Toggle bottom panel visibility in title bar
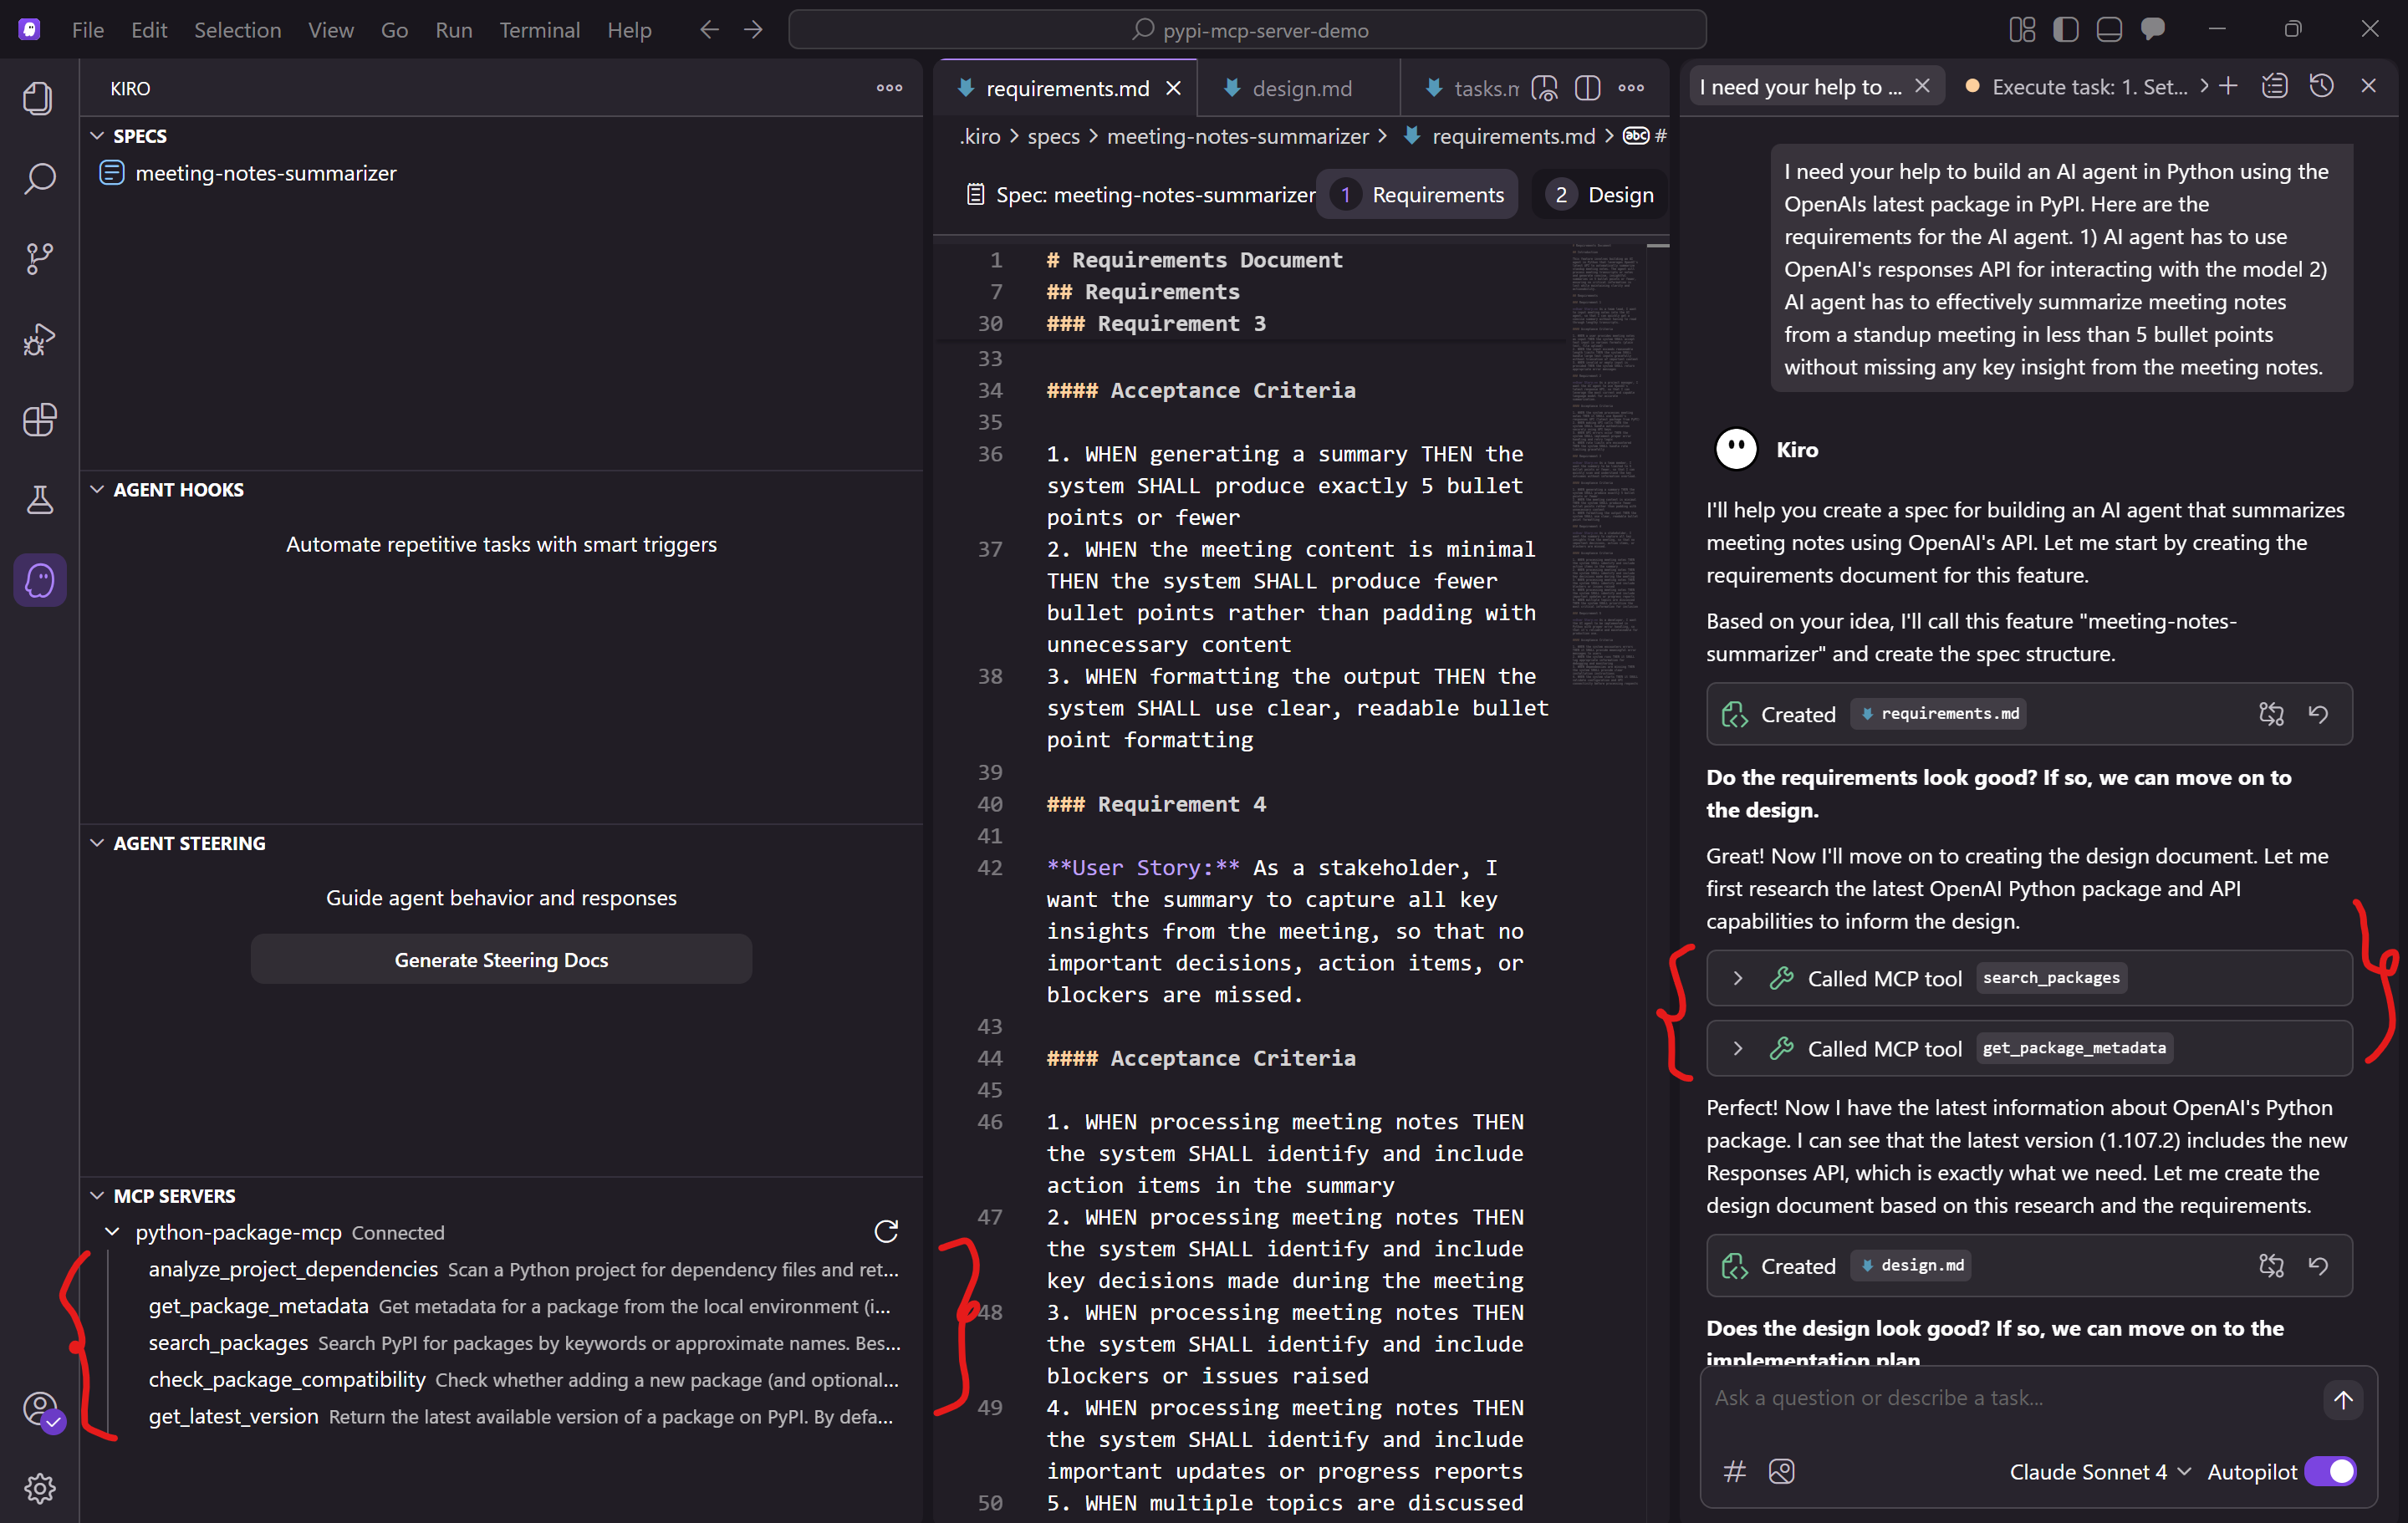Viewport: 2408px width, 1523px height. tap(2109, 30)
